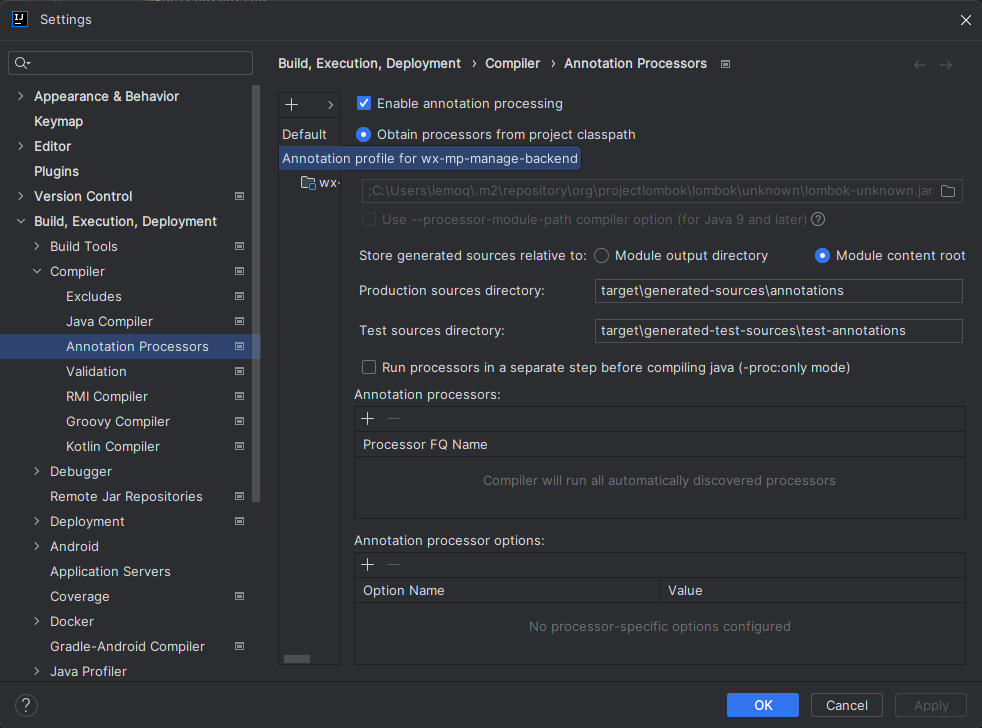Collapse Build, Execution, Deployment section
The width and height of the screenshot is (982, 728).
tap(21, 221)
